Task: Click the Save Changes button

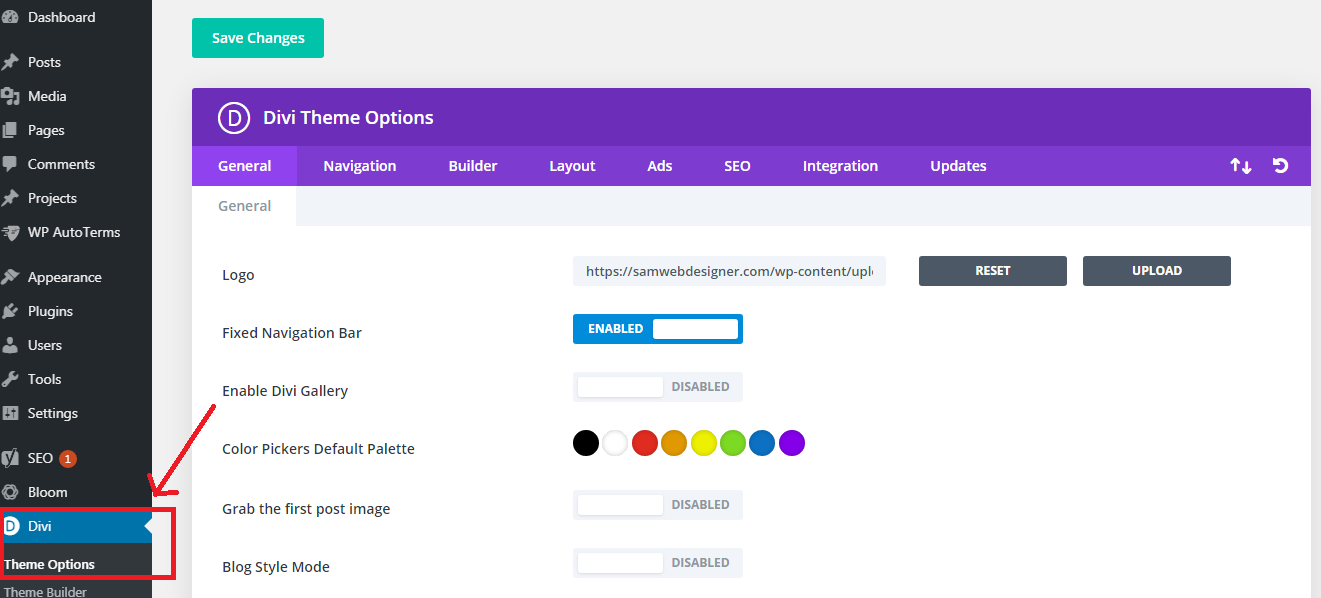Action: click(258, 38)
